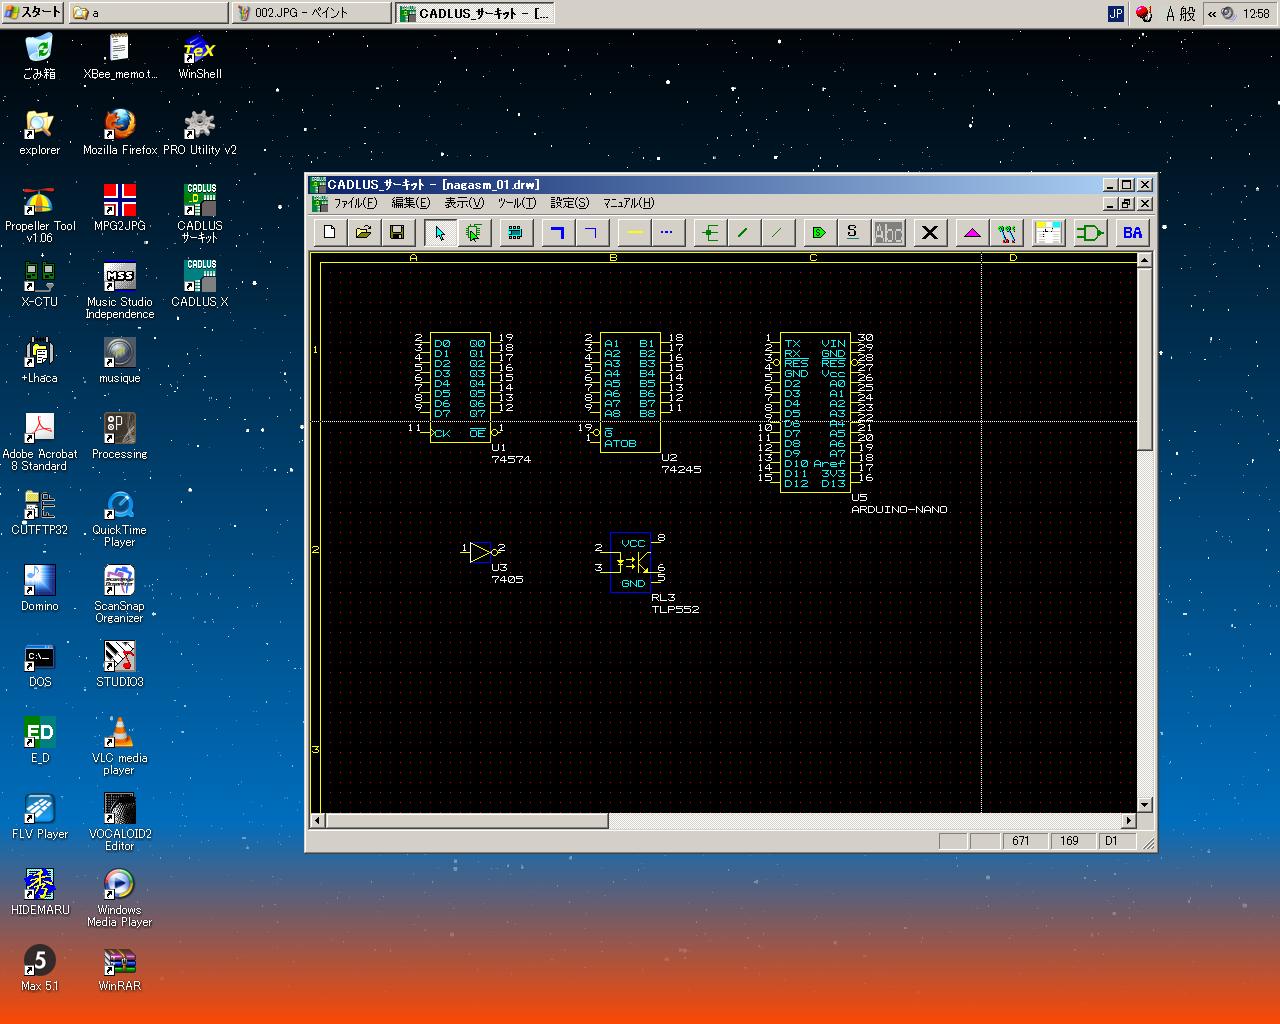Click the BA toolbar button
The image size is (1280, 1024).
1132,233
